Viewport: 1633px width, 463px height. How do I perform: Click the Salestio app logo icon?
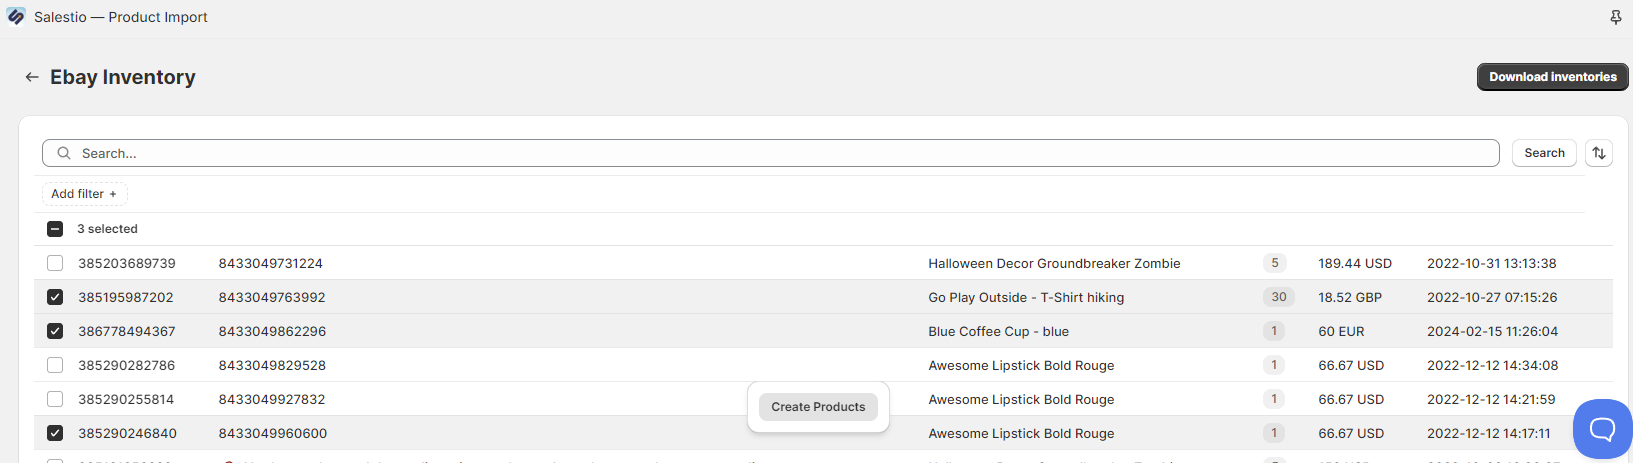click(x=16, y=17)
